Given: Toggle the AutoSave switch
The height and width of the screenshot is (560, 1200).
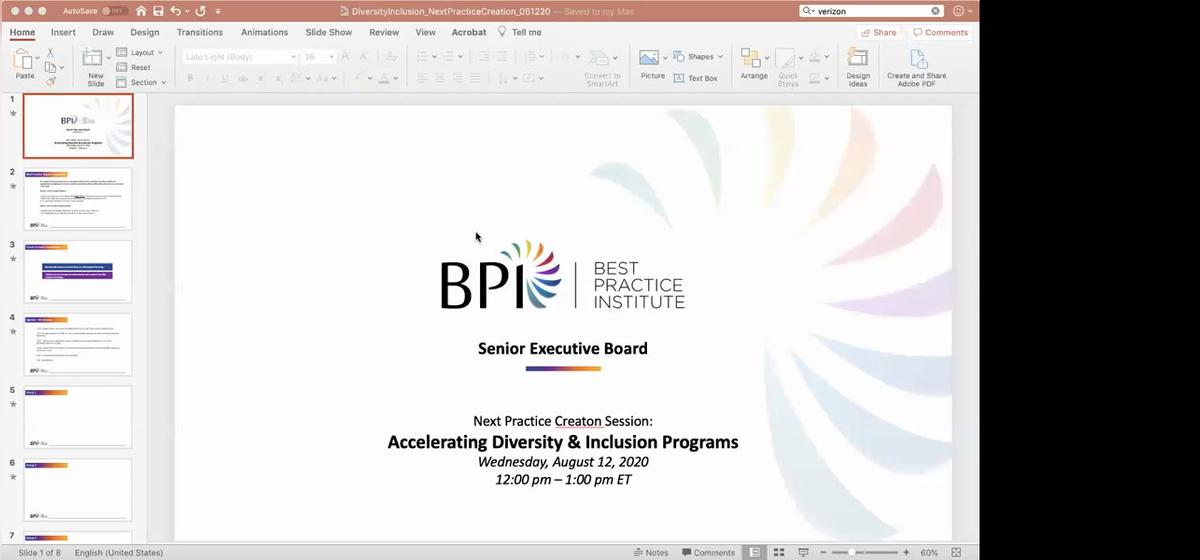Looking at the screenshot, I should 115,11.
